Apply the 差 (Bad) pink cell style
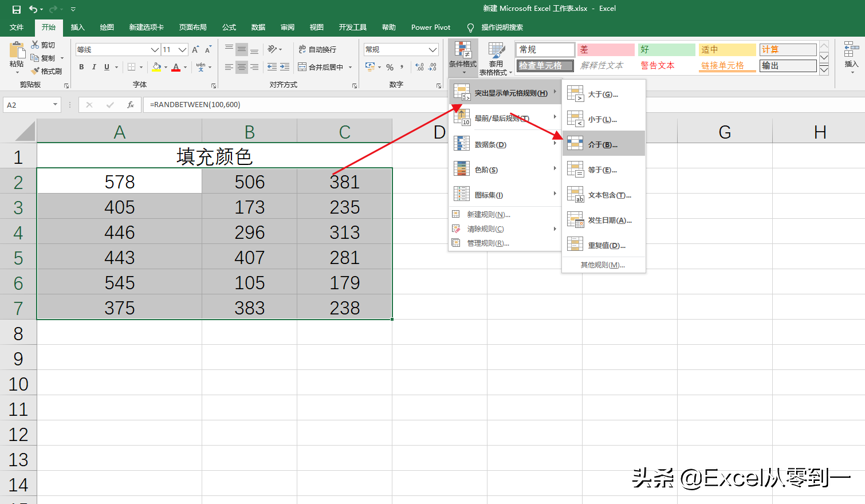Viewport: 865px width, 504px height. [x=606, y=50]
